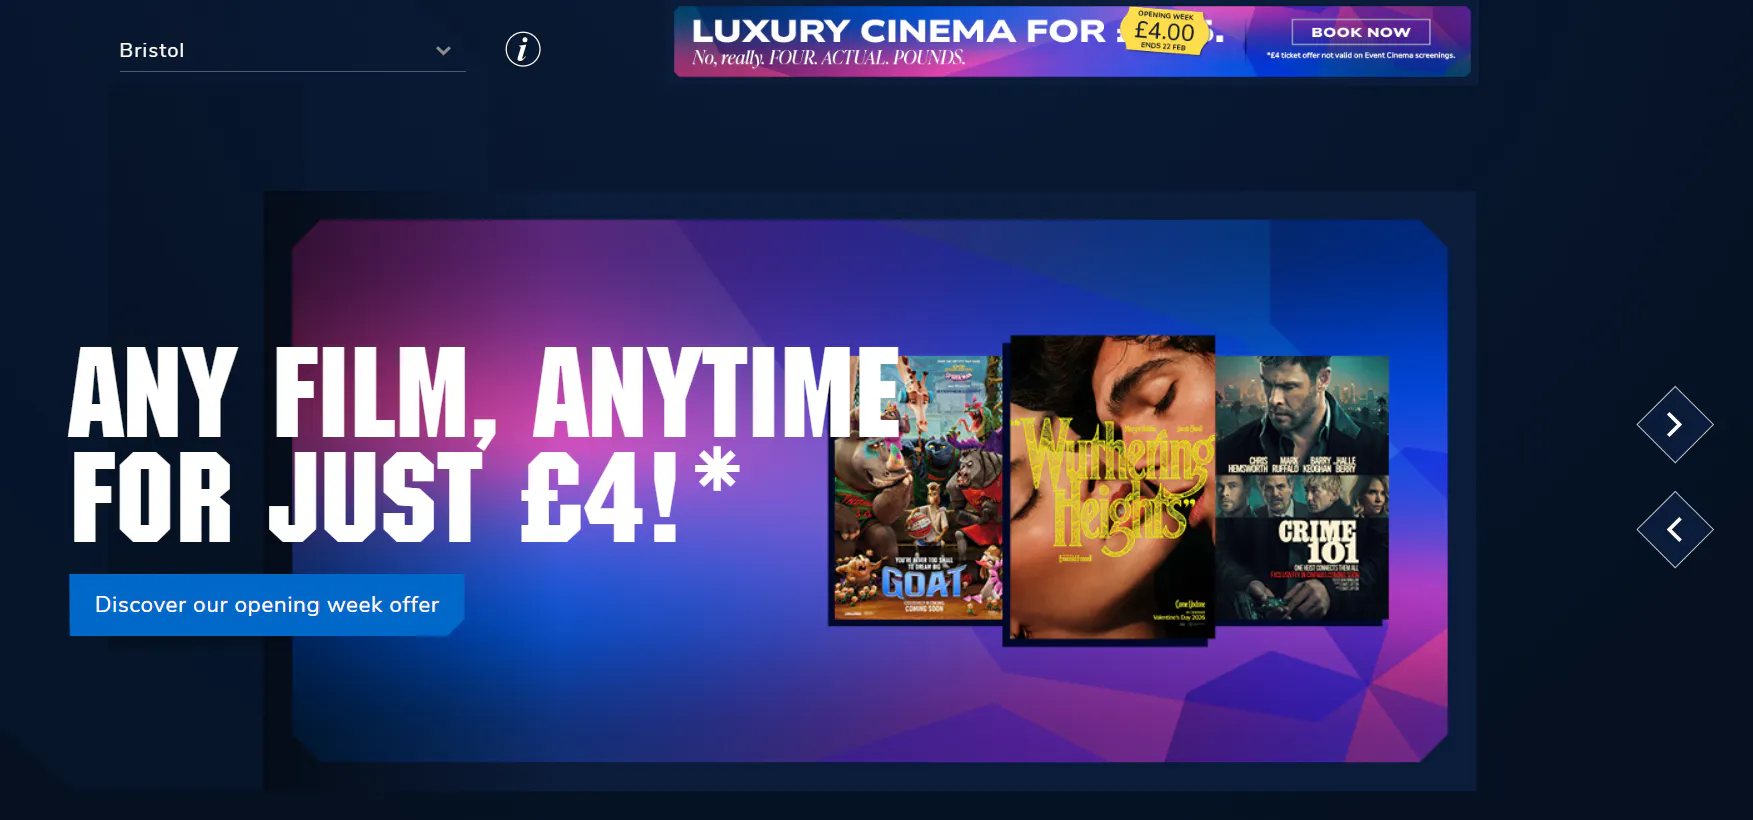Advance carousel with the right arrow diamond
The height and width of the screenshot is (820, 1753).
(1675, 425)
